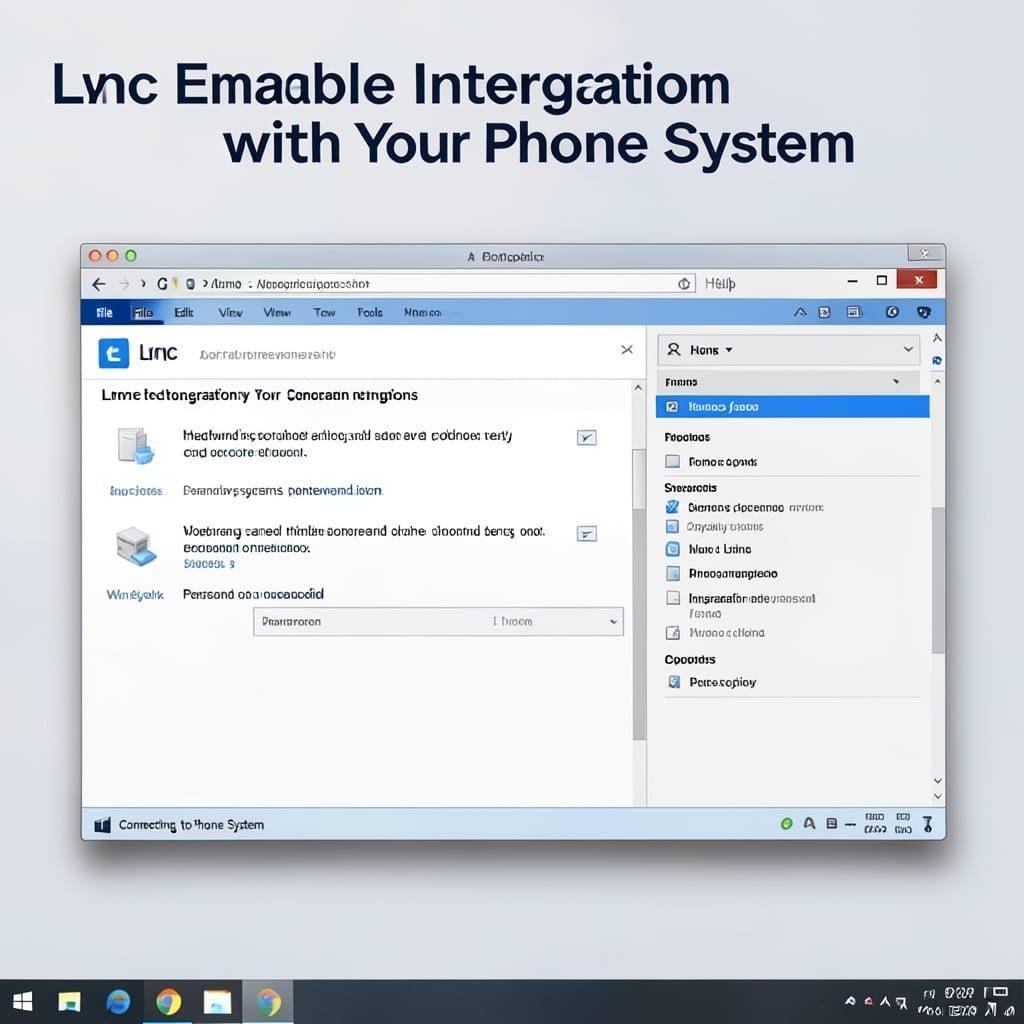
Task: Expand the chevron at right of Hons box
Action: tap(908, 349)
